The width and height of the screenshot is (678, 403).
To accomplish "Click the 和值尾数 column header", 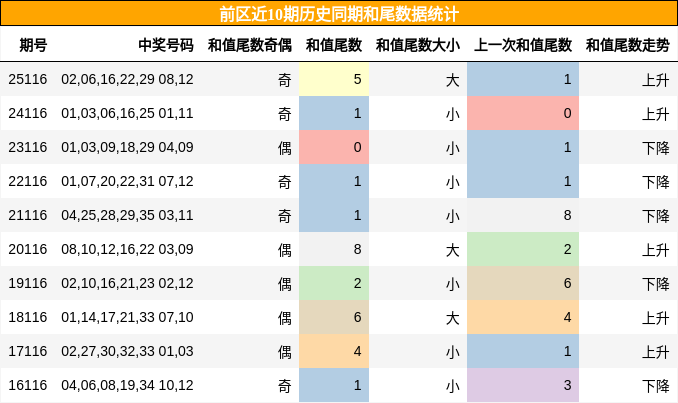I will click(334, 45).
